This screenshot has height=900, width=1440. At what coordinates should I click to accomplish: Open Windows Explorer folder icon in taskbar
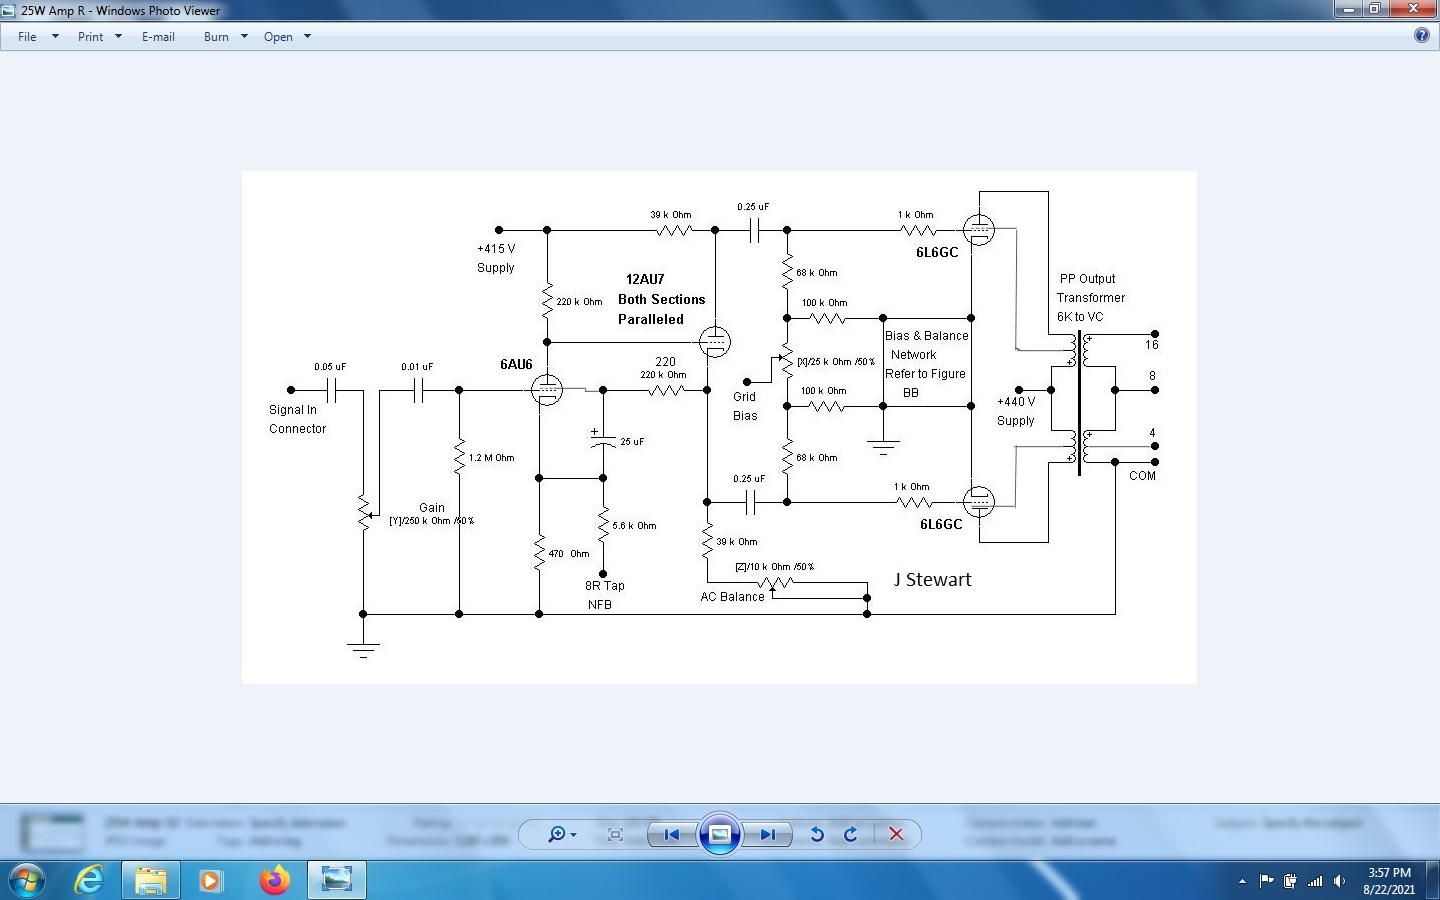tap(150, 880)
